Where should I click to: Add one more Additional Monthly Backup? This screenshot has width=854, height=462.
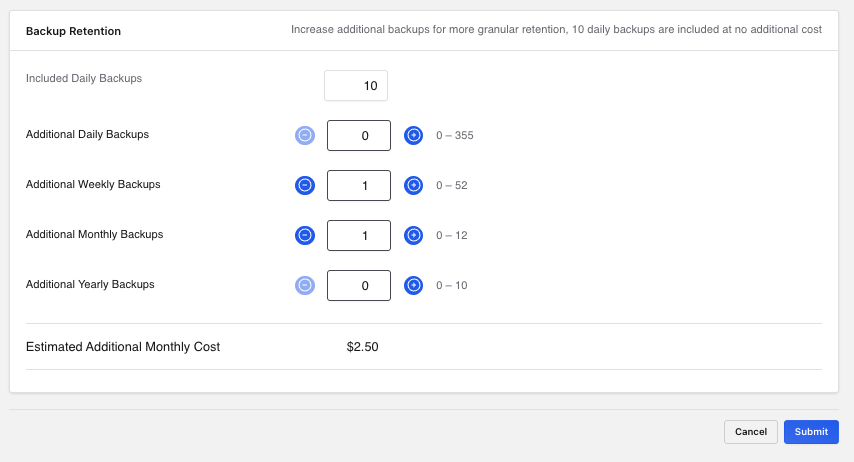(413, 235)
